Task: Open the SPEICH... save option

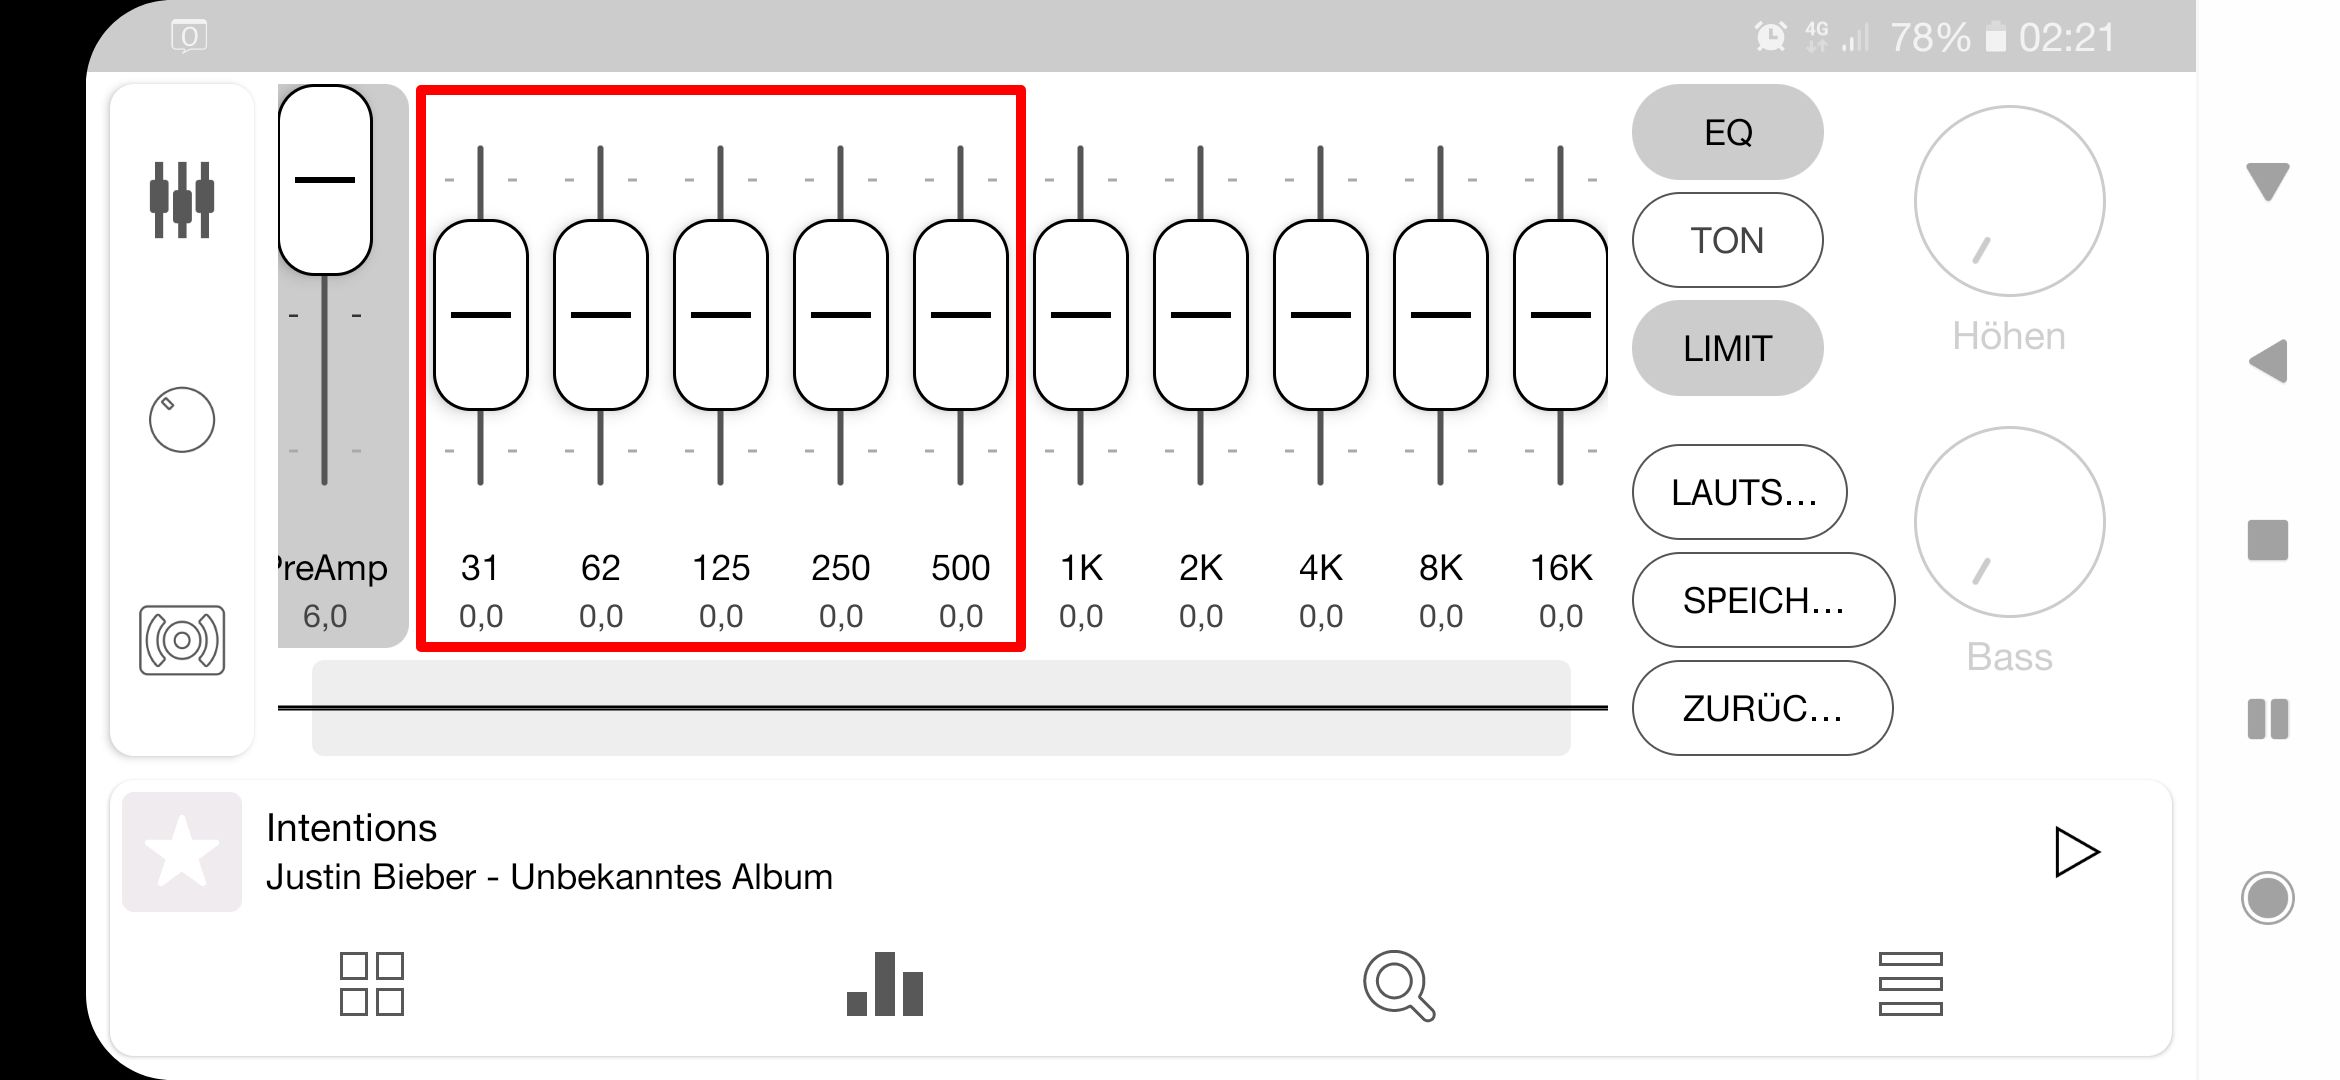Action: (x=1762, y=600)
